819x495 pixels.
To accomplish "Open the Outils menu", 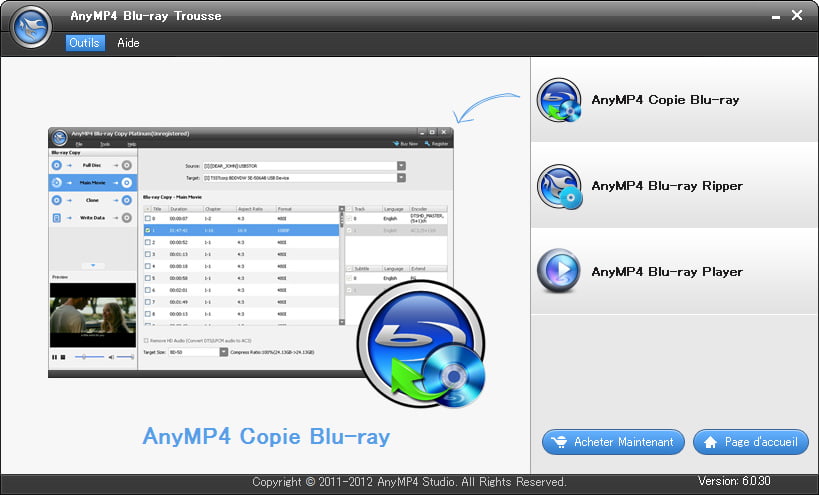I will pos(85,43).
